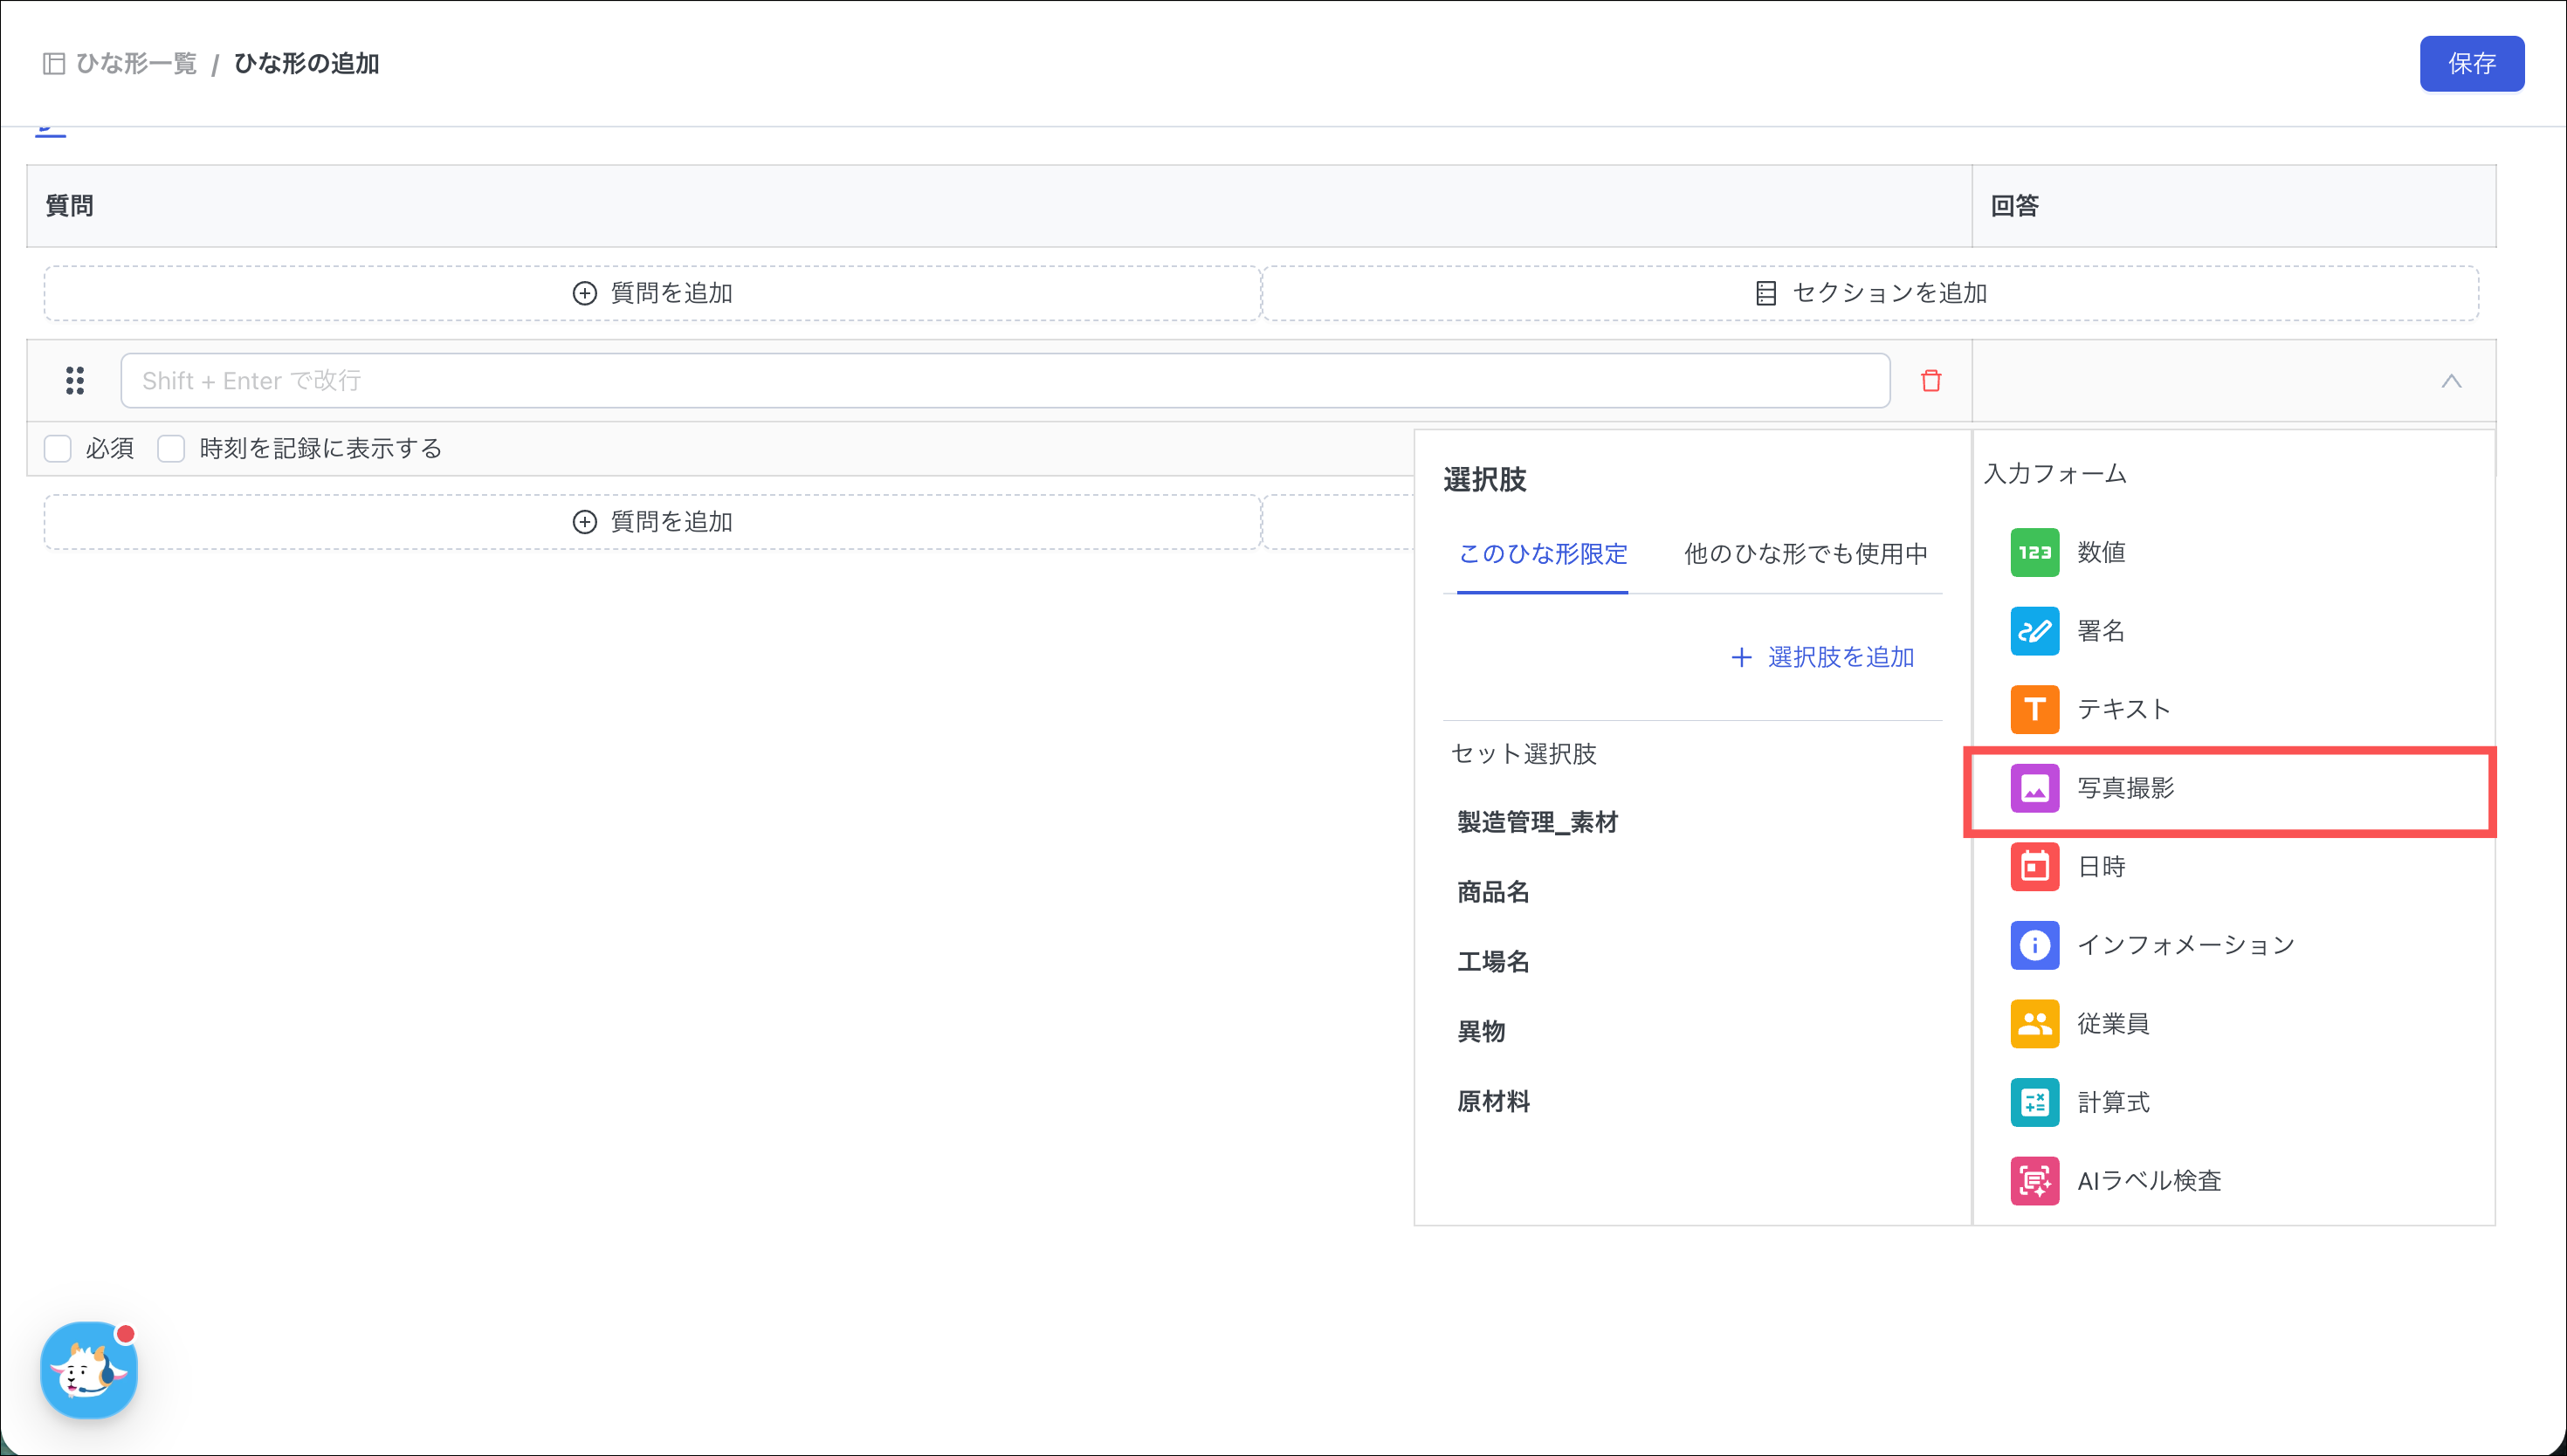
Task: Select the 写真撮影 photo capture icon
Action: [2034, 788]
